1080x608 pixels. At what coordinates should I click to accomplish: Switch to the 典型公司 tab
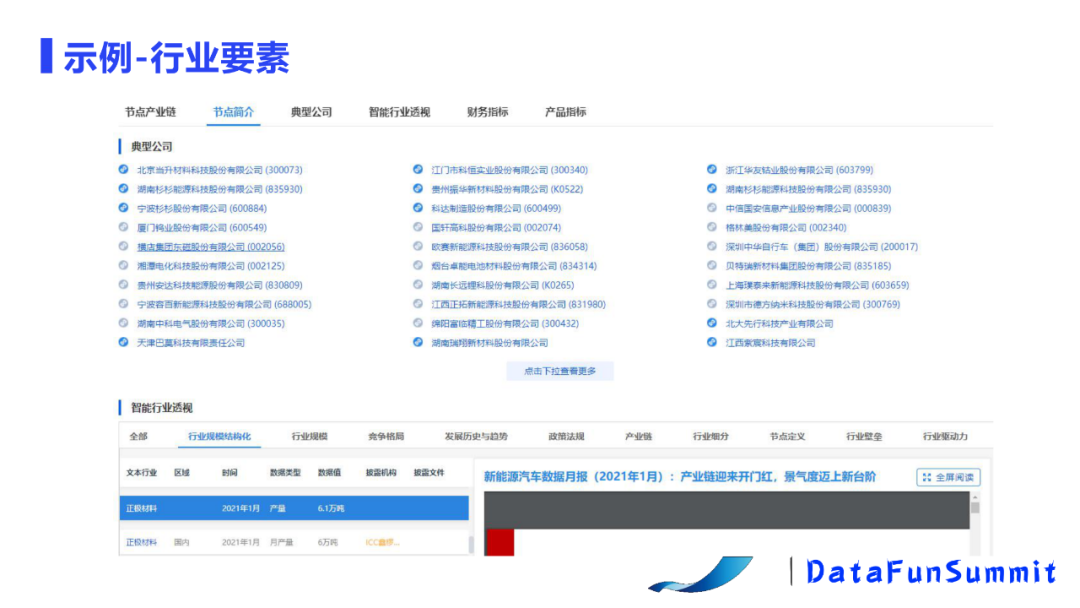(311, 112)
